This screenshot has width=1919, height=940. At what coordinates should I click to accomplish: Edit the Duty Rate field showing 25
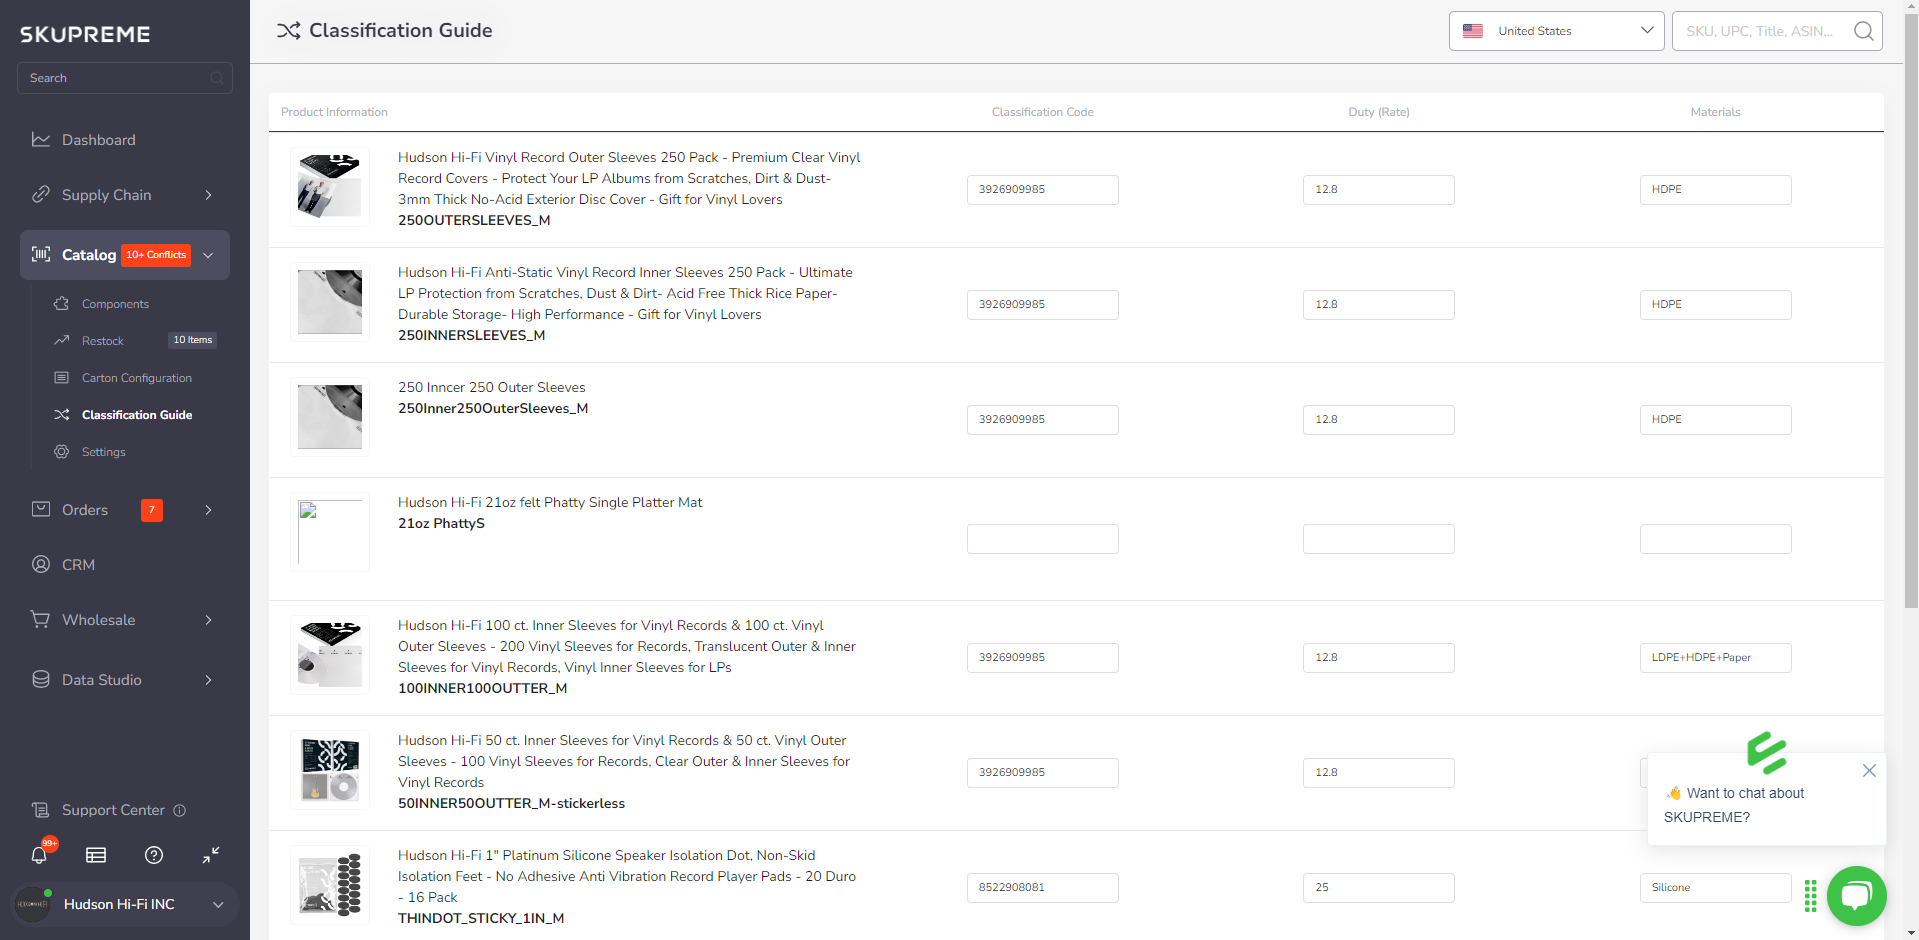click(x=1378, y=887)
